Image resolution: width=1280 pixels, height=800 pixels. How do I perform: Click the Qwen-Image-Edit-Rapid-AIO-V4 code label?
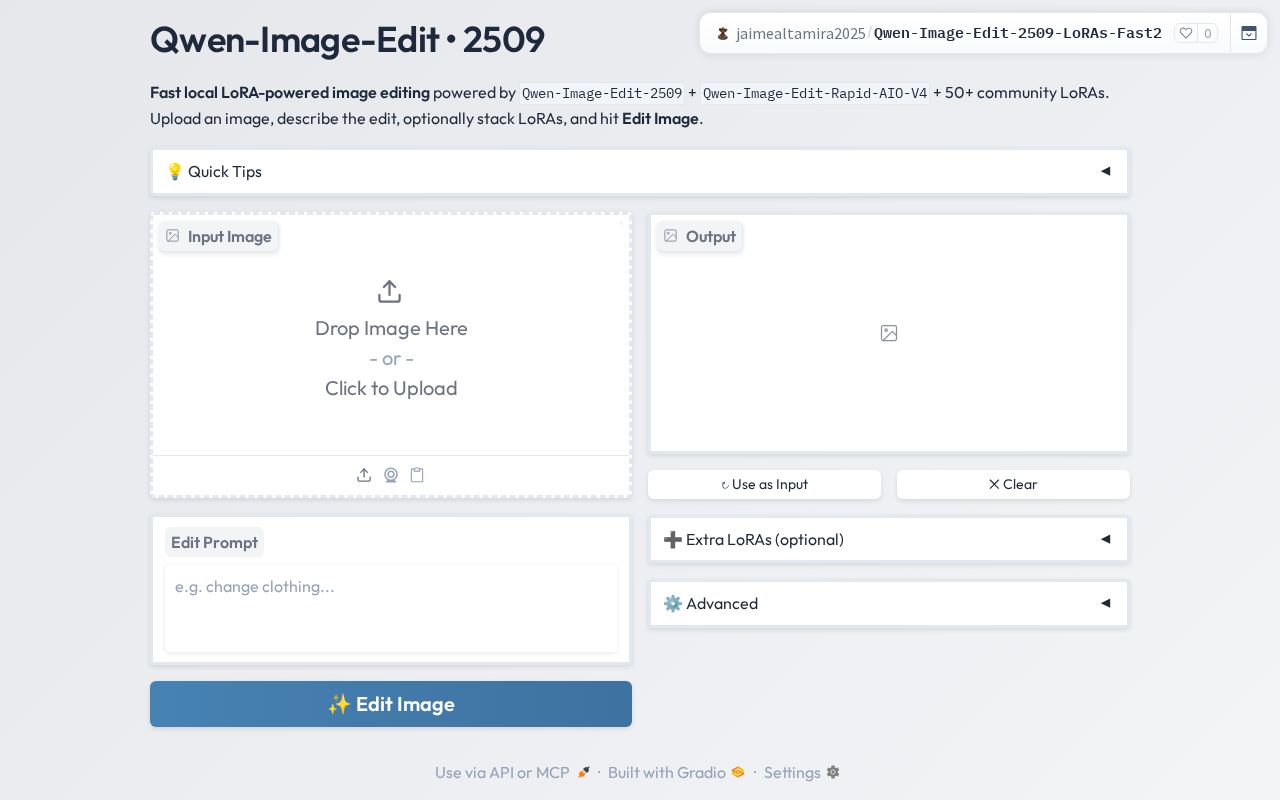pos(814,94)
